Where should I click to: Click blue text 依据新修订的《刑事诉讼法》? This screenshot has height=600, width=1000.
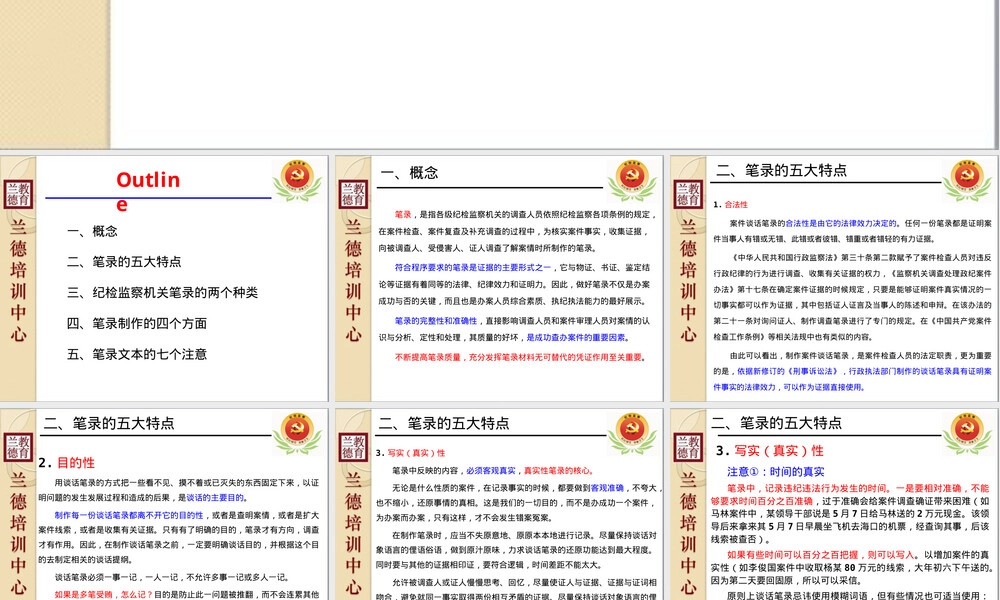pos(788,371)
